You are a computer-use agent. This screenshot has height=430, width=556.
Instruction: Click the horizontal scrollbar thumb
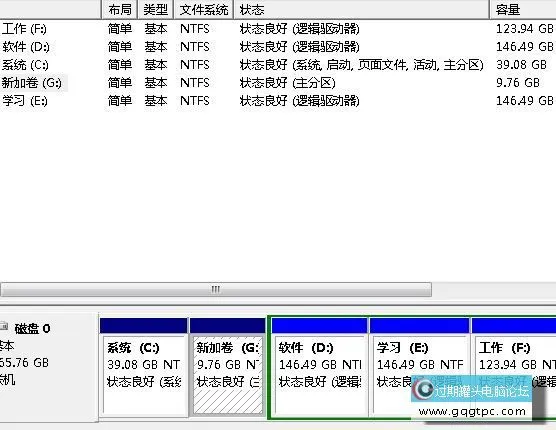pos(216,289)
